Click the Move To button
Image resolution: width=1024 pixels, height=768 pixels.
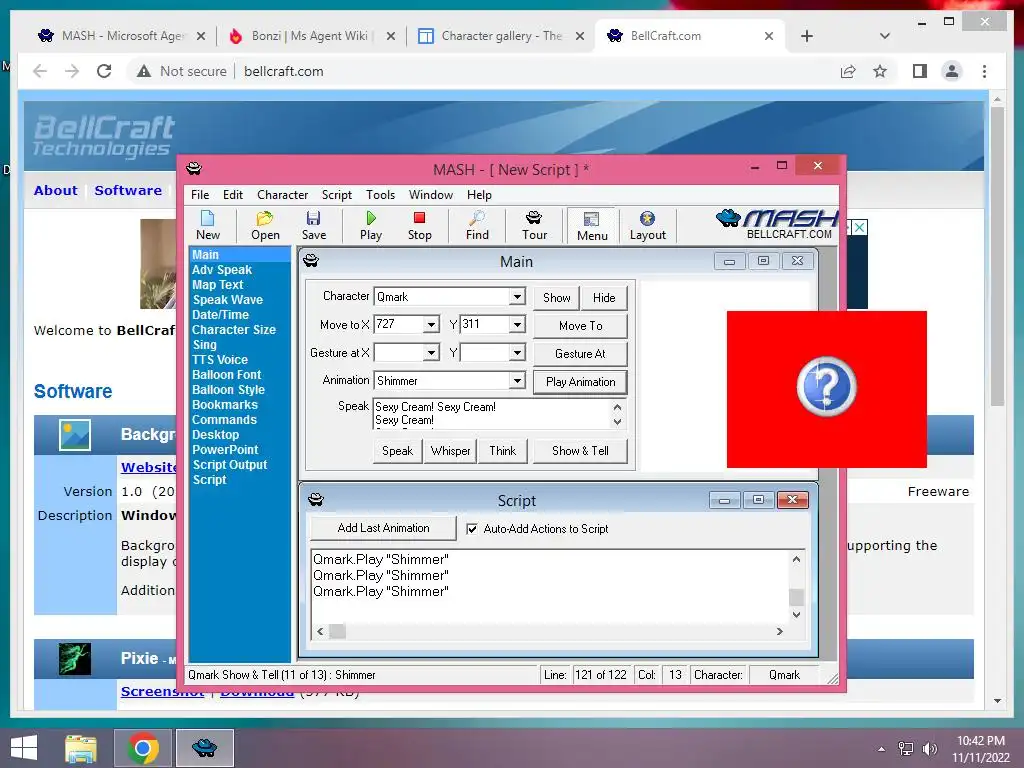coord(581,326)
